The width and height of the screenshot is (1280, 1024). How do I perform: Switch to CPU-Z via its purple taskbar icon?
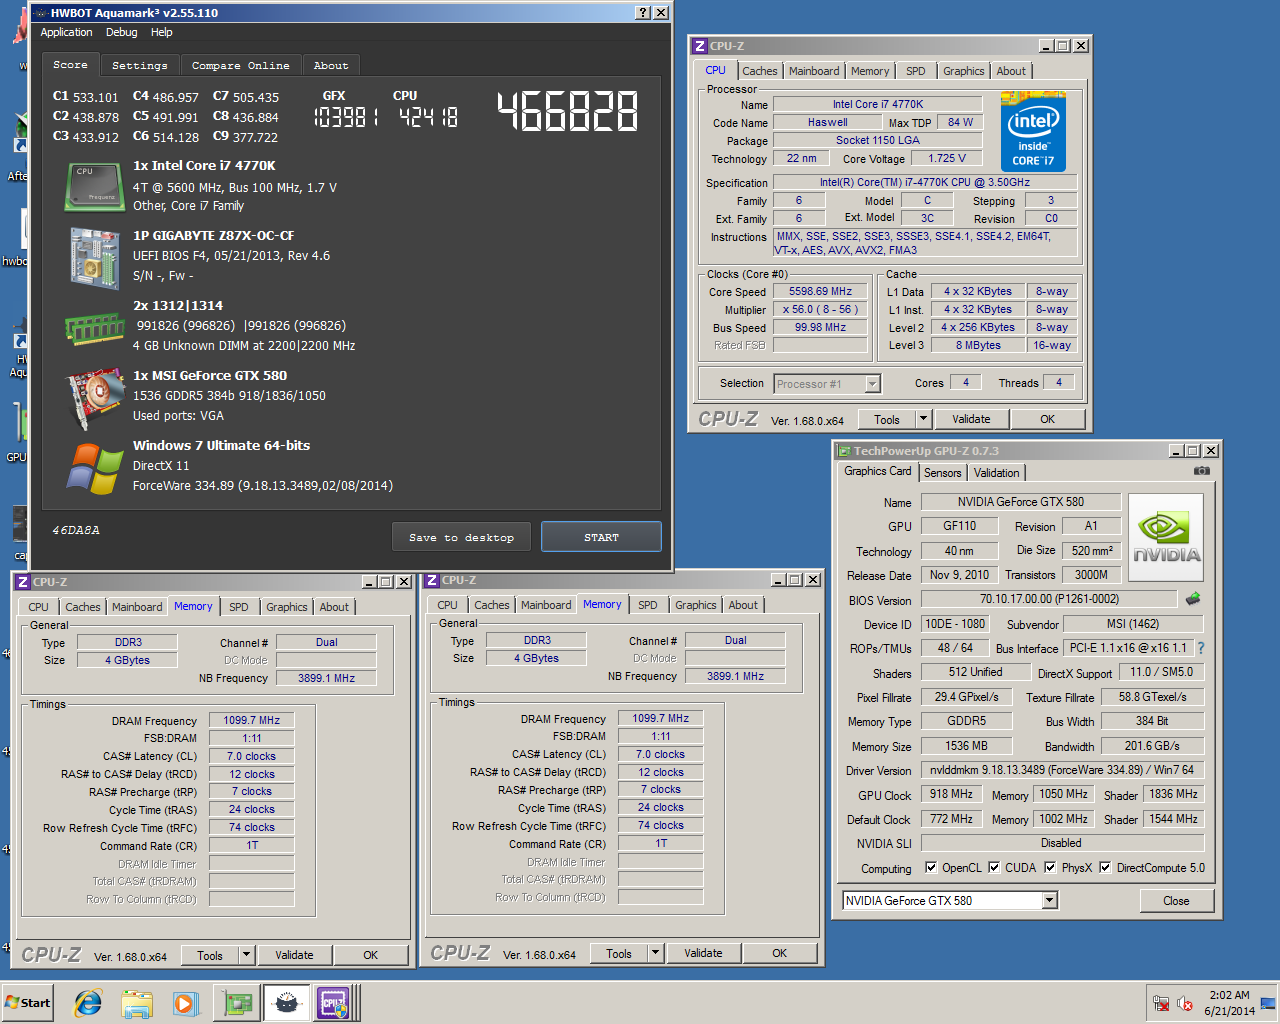point(334,1003)
